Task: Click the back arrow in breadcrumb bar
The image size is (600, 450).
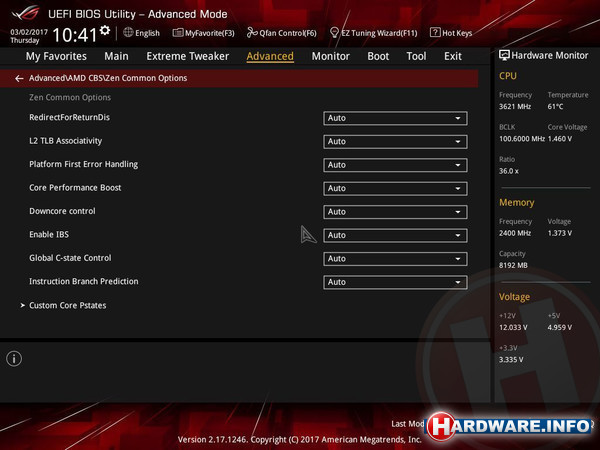Action: click(19, 78)
